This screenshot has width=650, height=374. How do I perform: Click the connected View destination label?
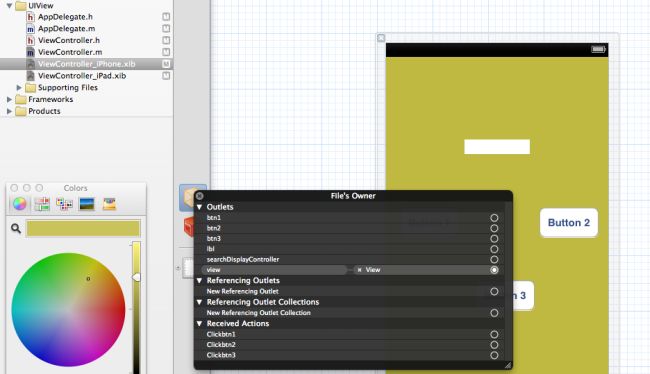(373, 270)
